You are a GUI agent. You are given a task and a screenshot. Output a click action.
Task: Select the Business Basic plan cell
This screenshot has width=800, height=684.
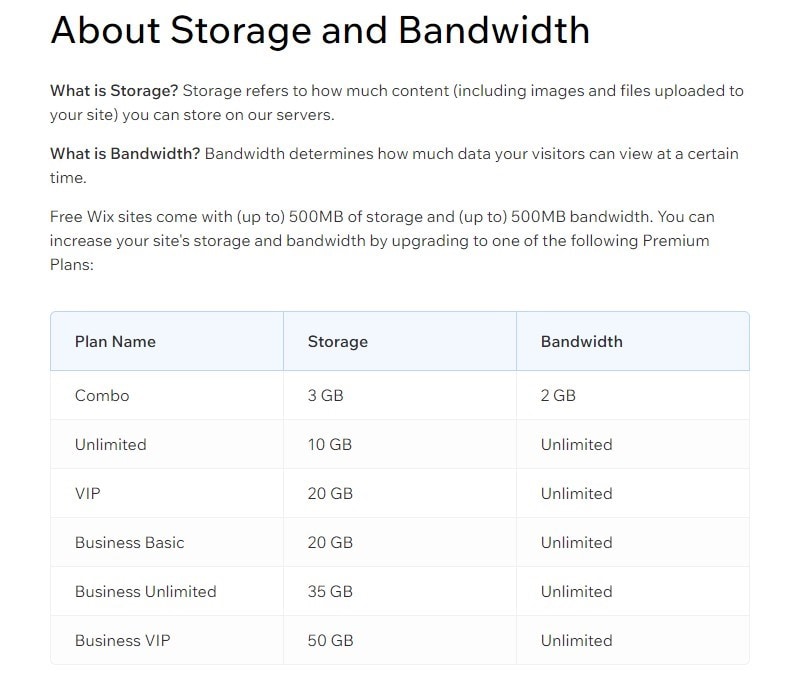click(129, 542)
